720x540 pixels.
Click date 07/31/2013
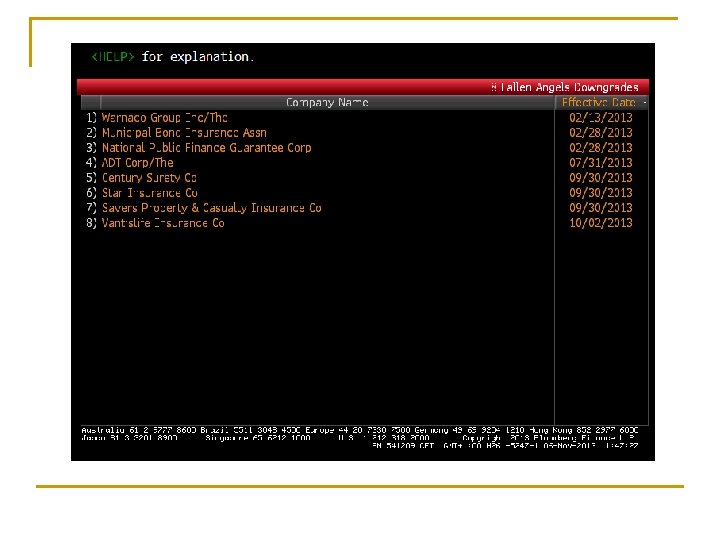[x=601, y=163]
